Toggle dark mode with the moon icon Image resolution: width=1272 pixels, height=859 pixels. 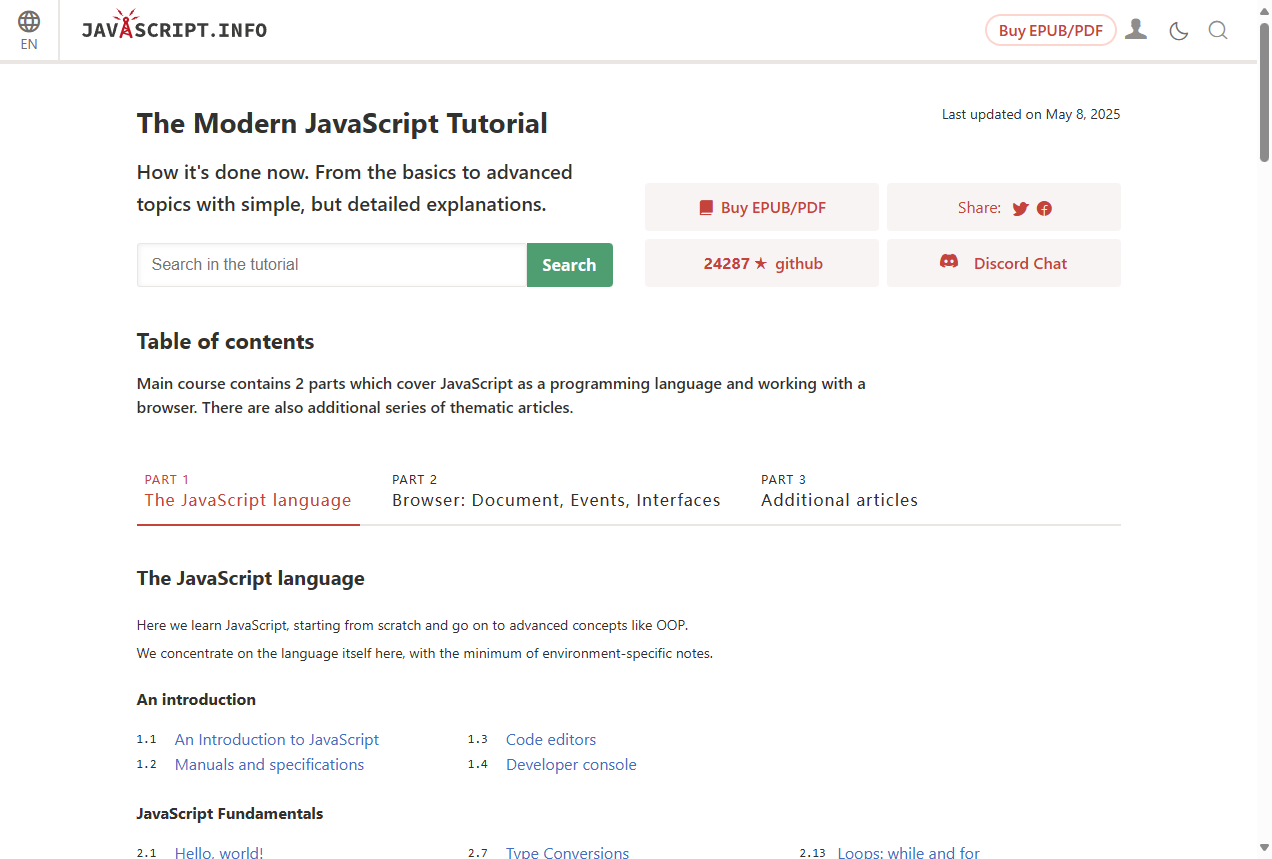click(x=1178, y=30)
